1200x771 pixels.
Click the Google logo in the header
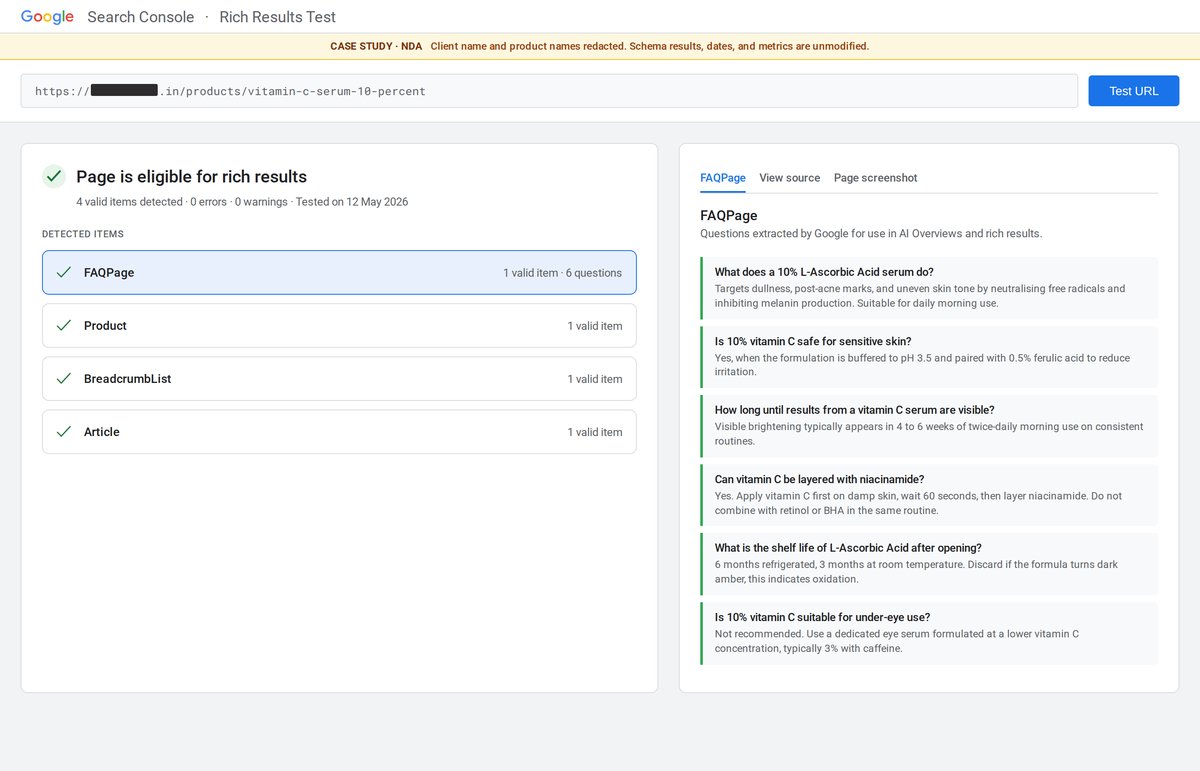point(47,17)
